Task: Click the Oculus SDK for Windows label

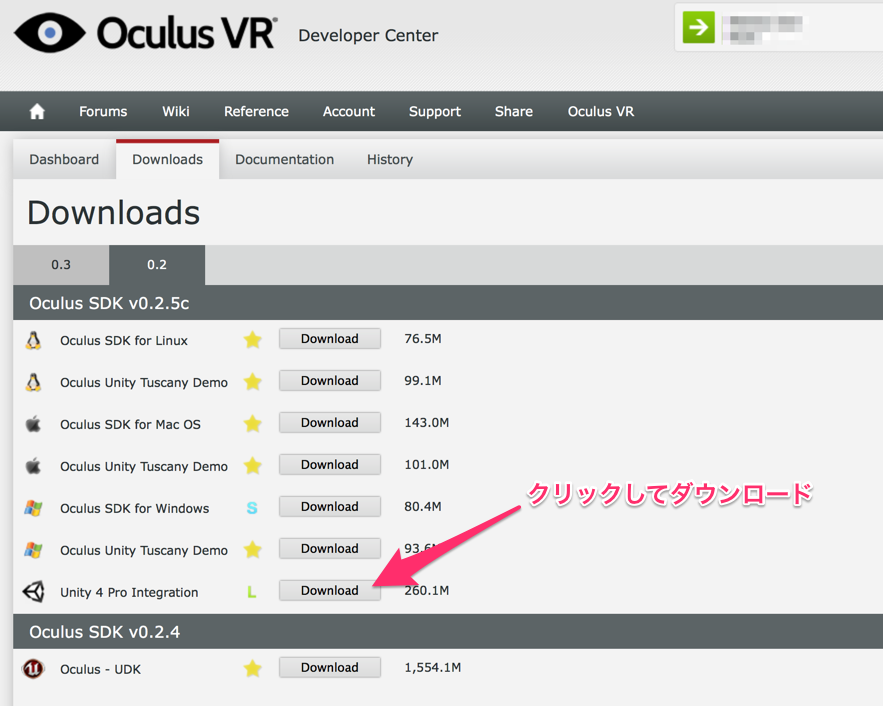Action: click(135, 508)
